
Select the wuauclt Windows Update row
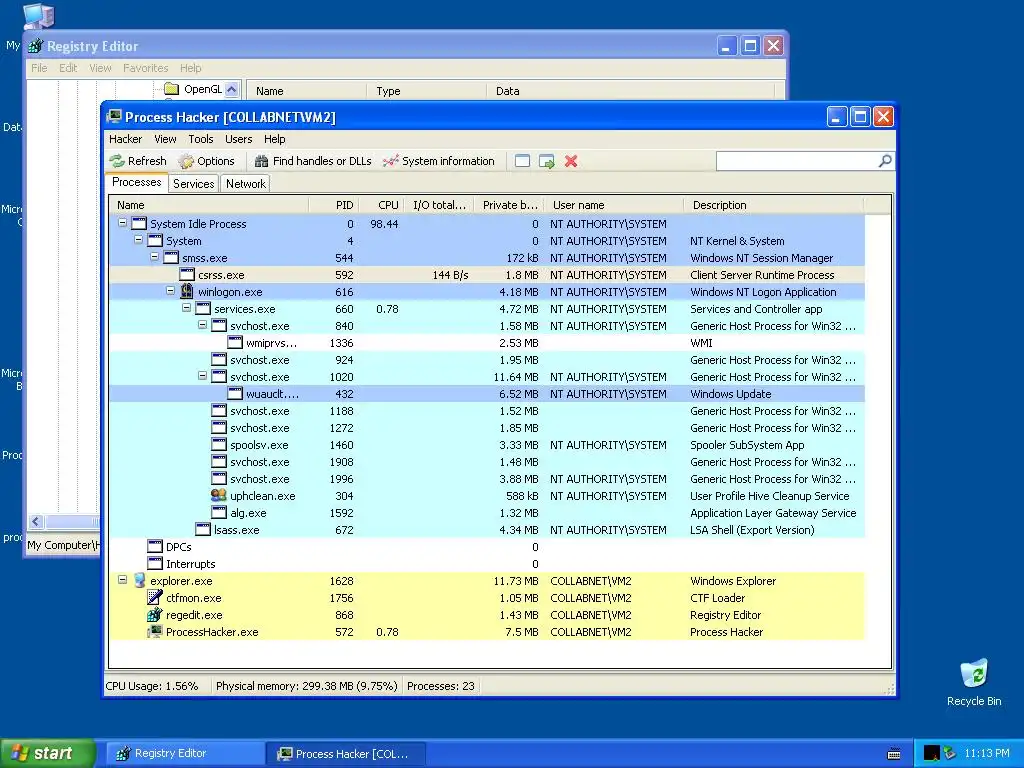pos(487,394)
